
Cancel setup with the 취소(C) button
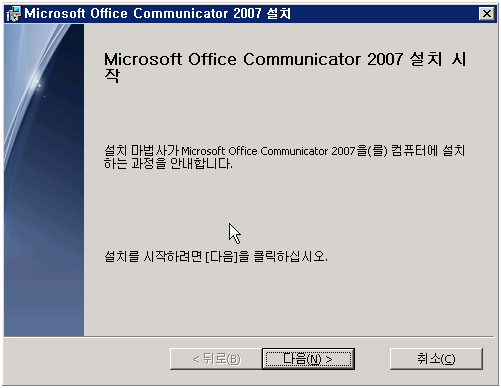pos(436,359)
